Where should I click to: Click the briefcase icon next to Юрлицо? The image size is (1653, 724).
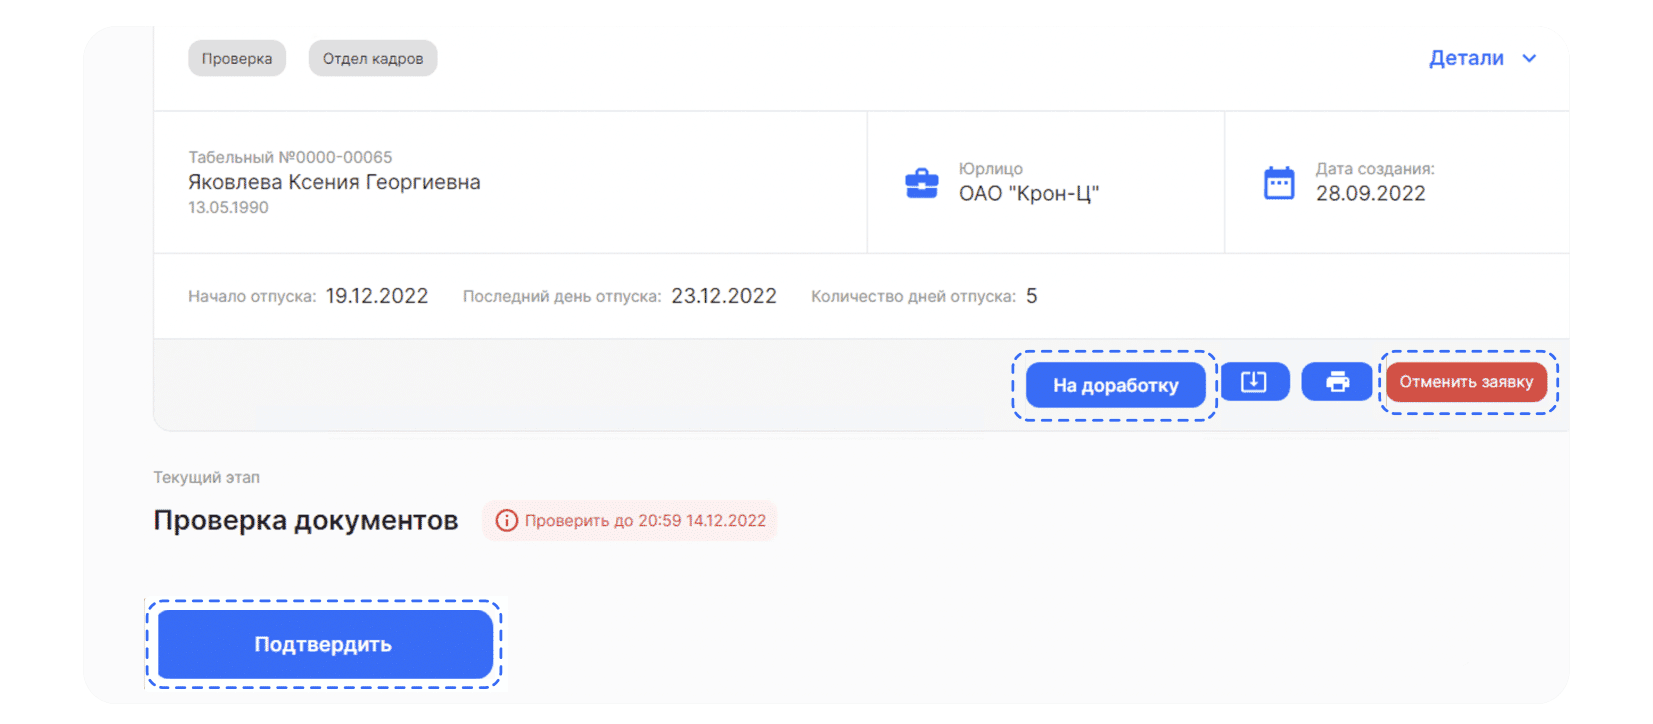(921, 183)
